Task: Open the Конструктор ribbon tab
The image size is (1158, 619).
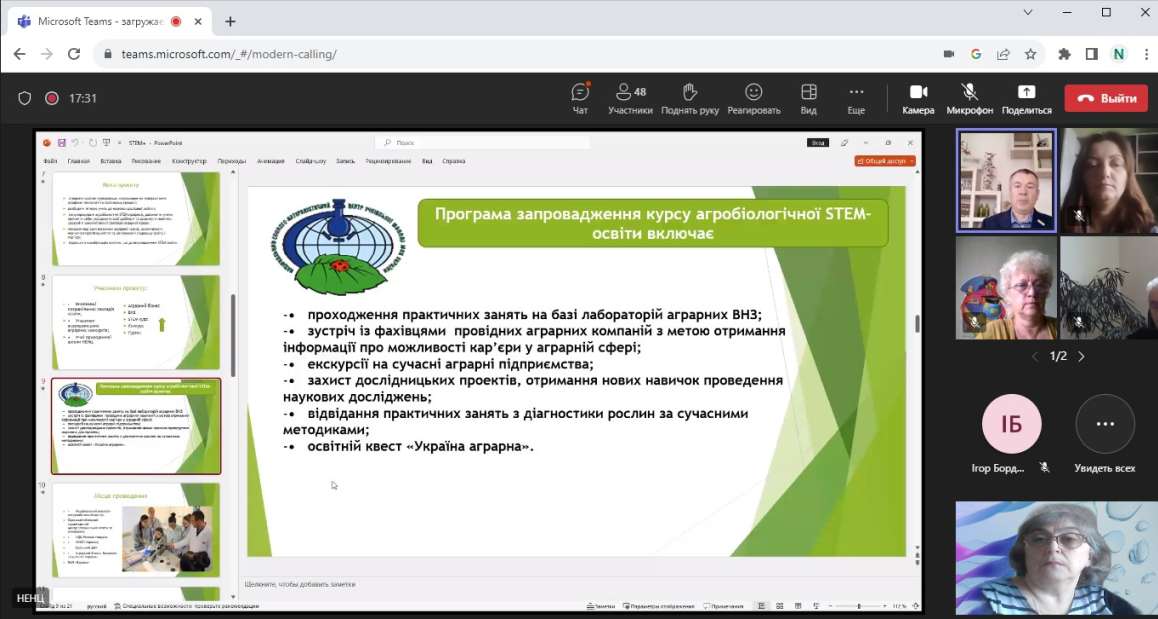Action: 189,161
